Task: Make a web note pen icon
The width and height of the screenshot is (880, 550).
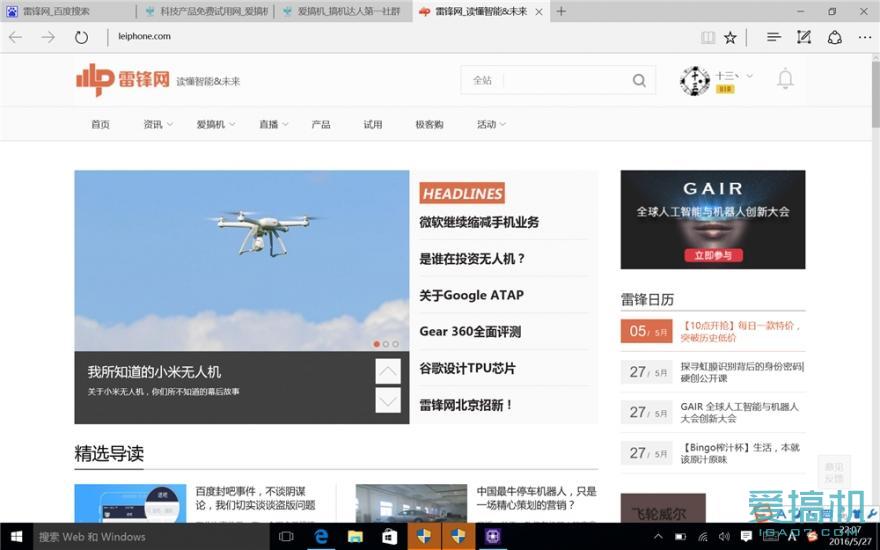Action: 804,37
